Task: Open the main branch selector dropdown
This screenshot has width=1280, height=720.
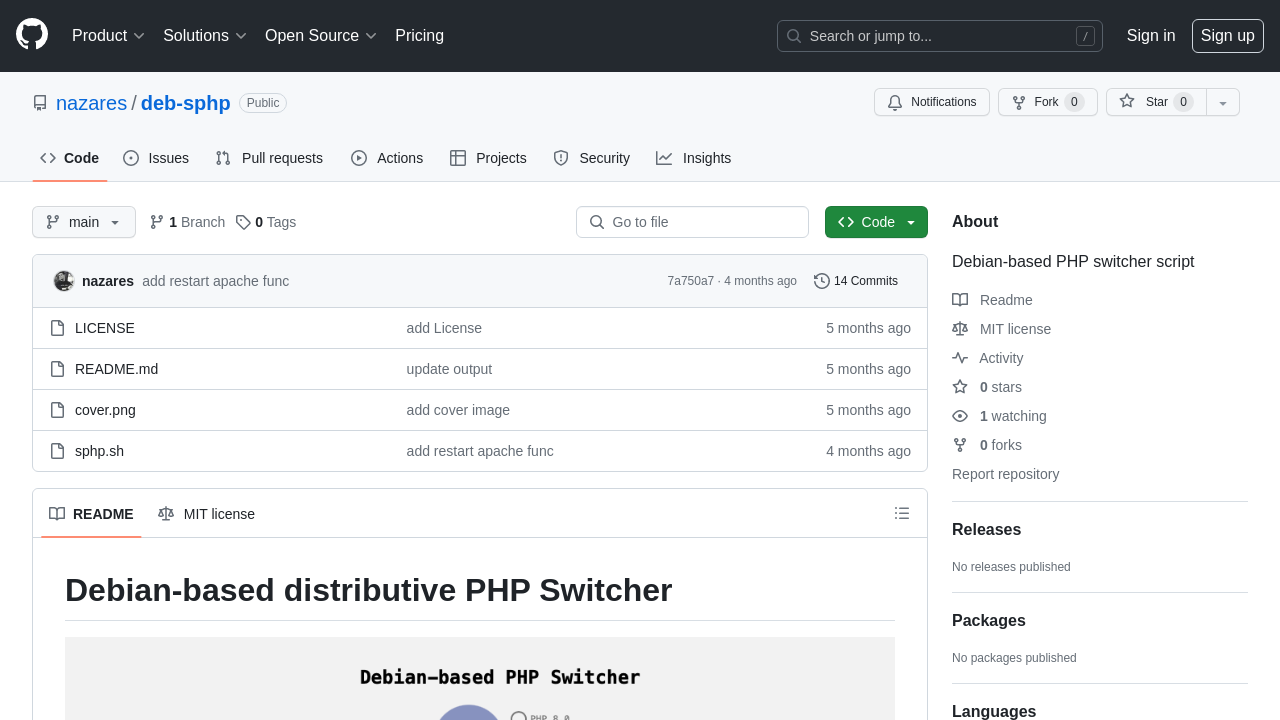Action: [84, 222]
